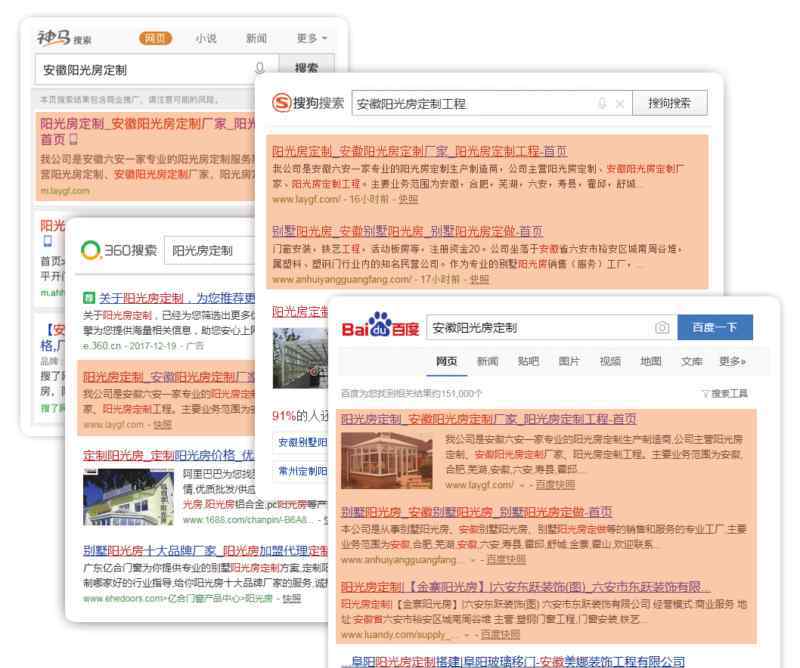Select 贴吧 tab in Baidu
The width and height of the screenshot is (800, 668).
coord(528,361)
